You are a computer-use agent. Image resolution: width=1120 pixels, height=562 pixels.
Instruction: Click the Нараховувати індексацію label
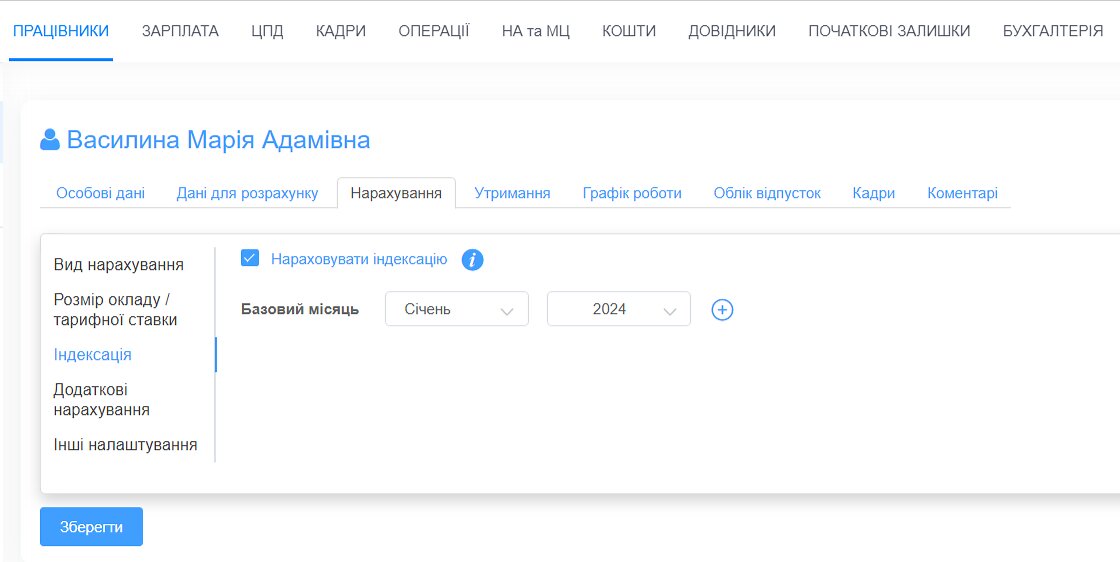[359, 259]
